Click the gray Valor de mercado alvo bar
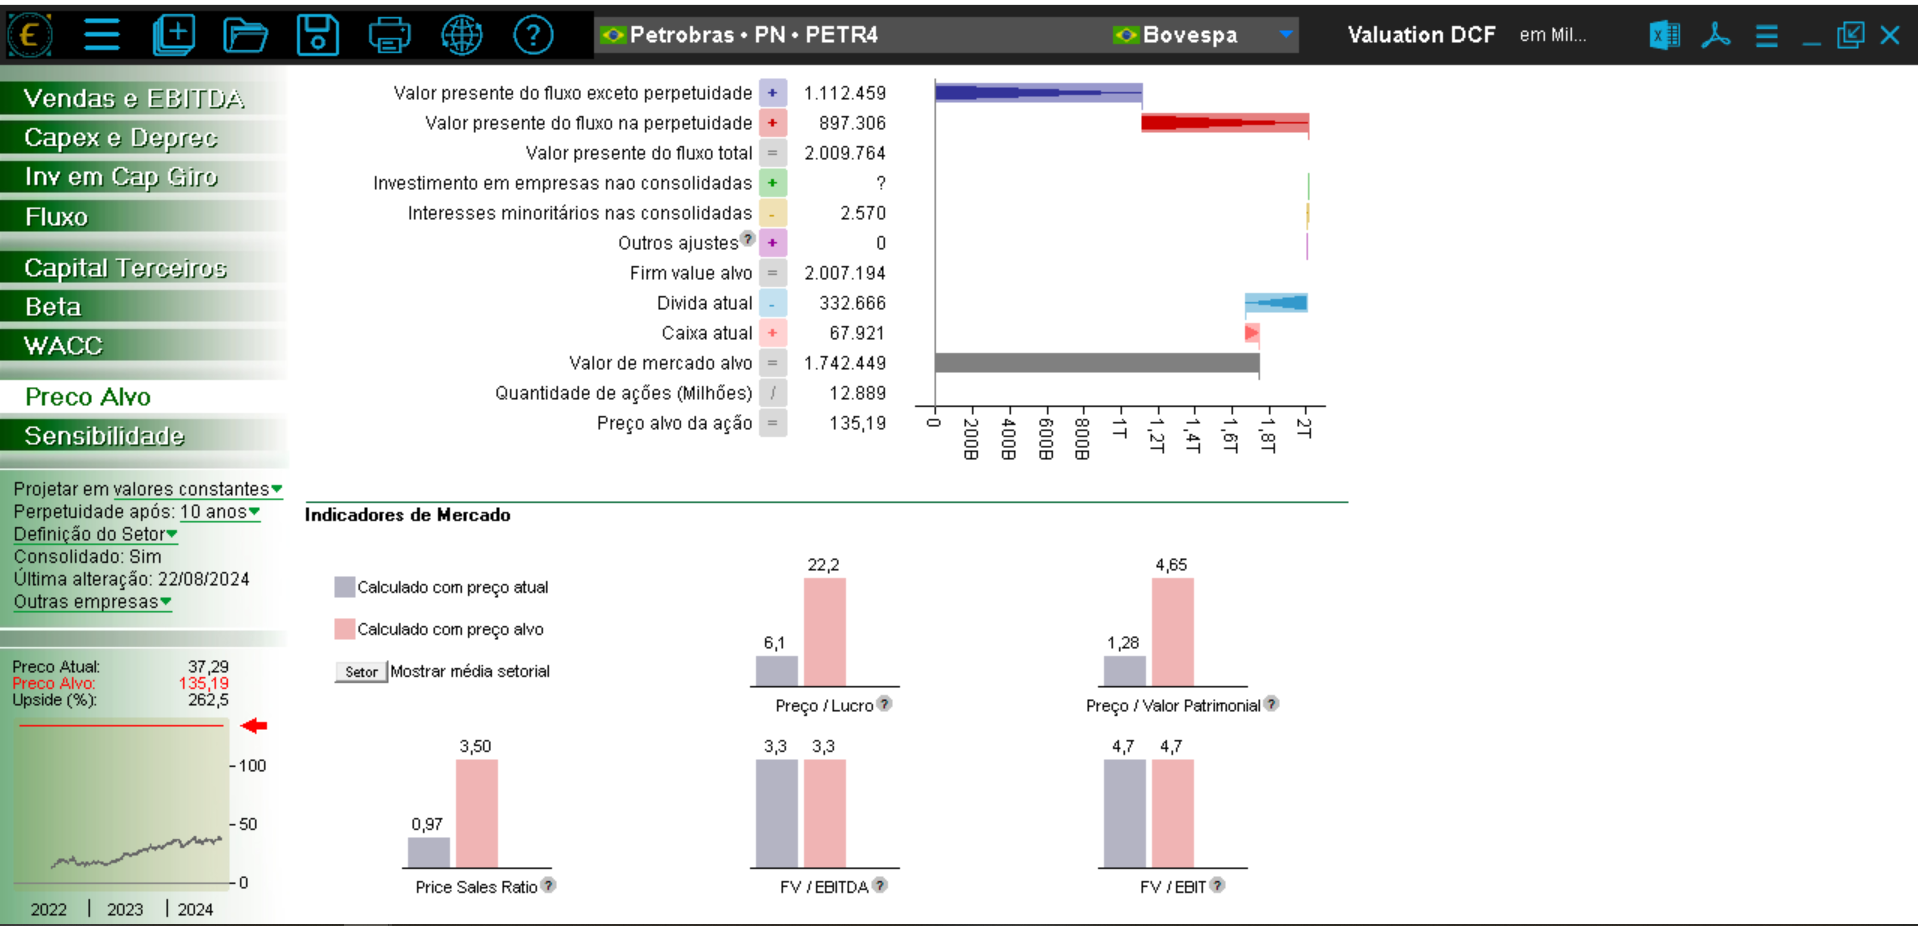This screenshot has width=1918, height=926. click(1097, 362)
